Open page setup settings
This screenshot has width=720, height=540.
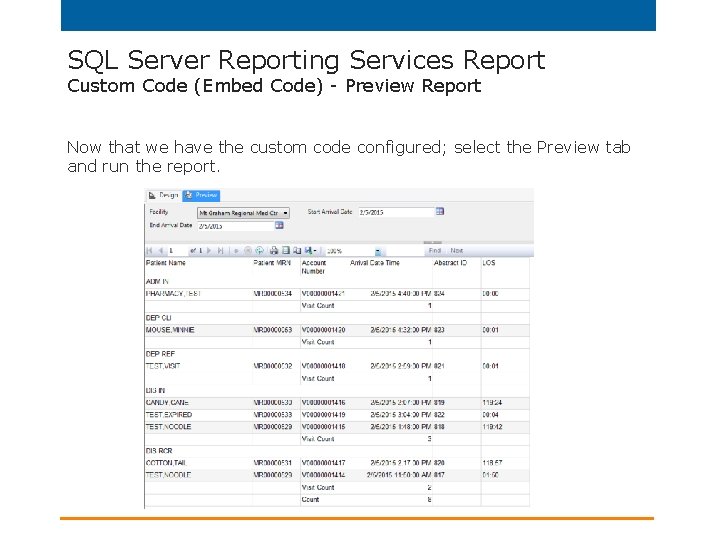[x=297, y=251]
